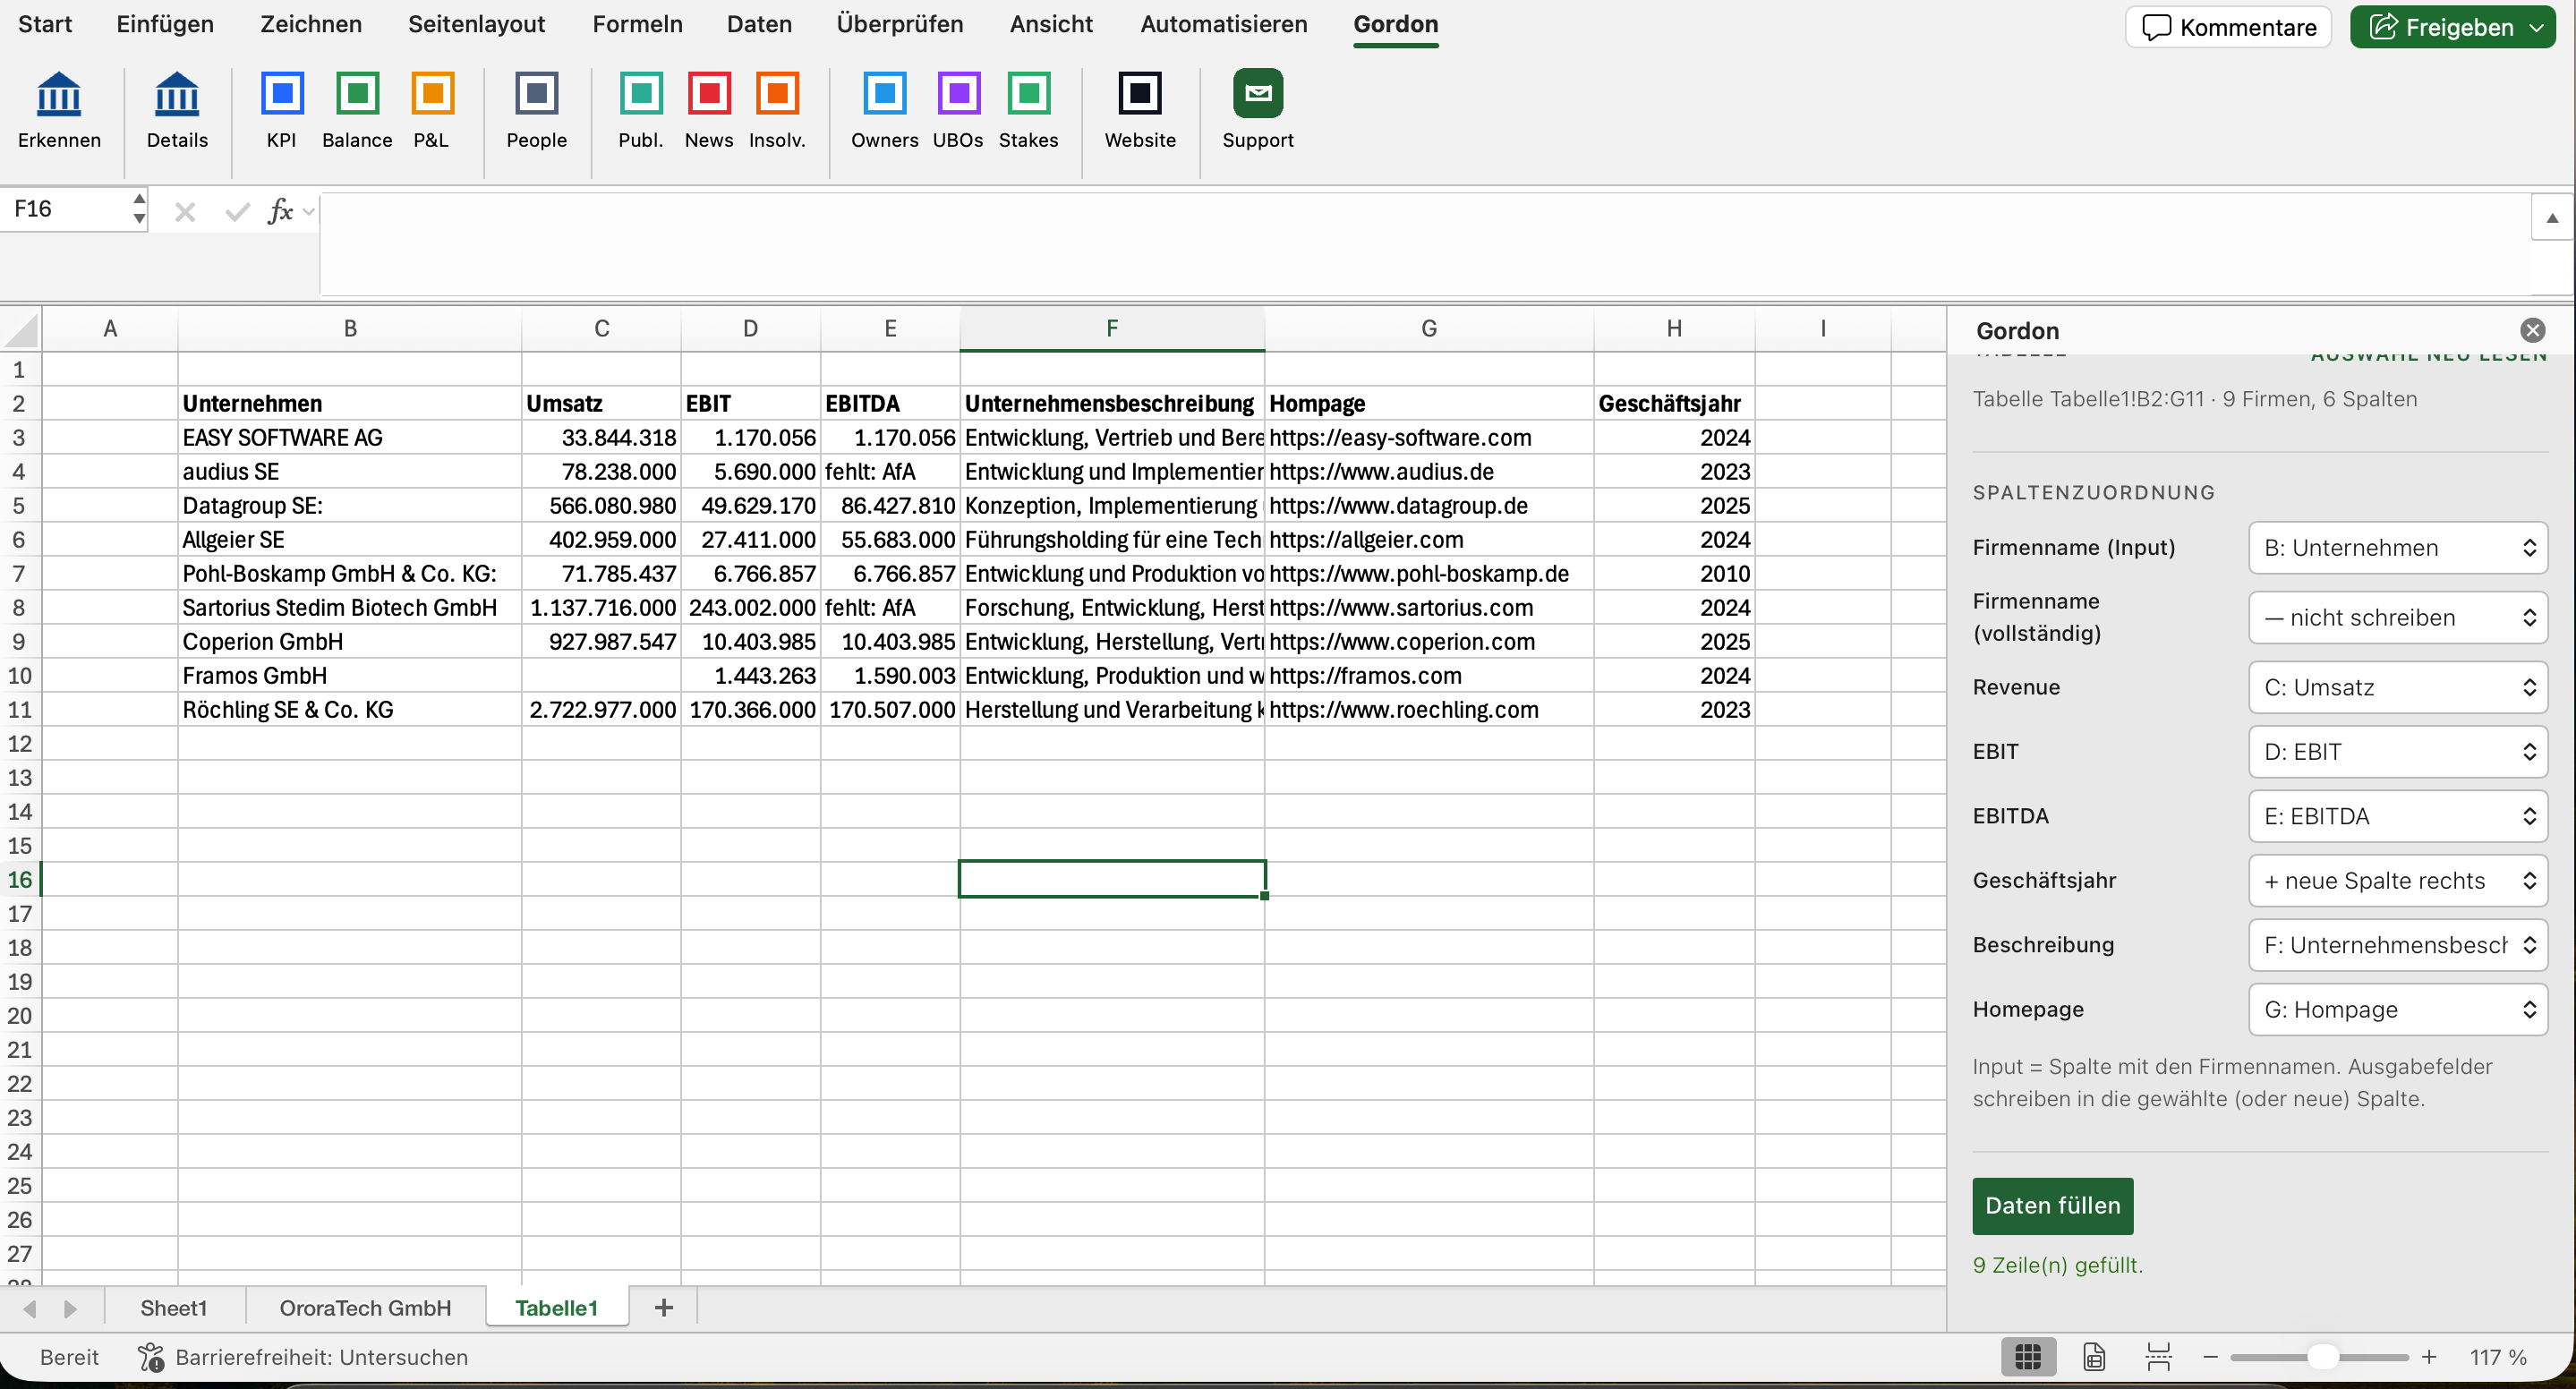Open the Revenue column mapping dropdown

(x=2397, y=687)
